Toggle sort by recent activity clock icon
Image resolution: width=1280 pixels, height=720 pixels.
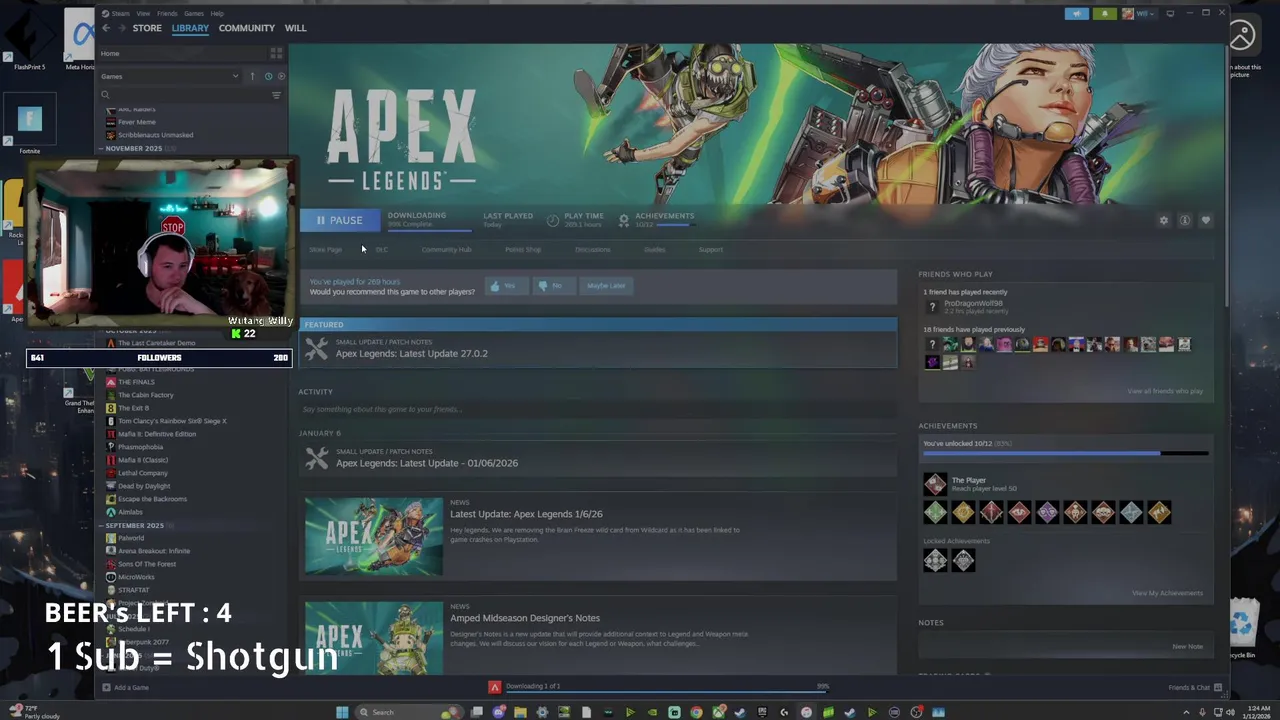[268, 76]
